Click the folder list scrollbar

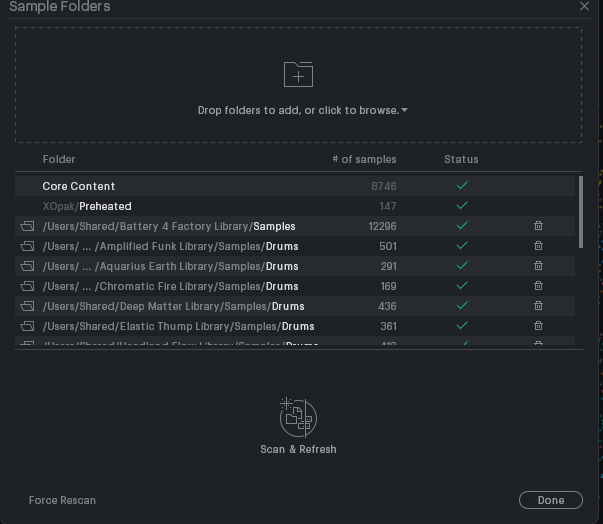coord(580,211)
